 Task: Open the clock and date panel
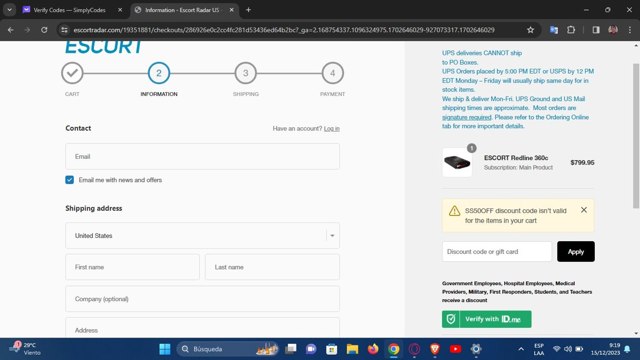(605, 349)
